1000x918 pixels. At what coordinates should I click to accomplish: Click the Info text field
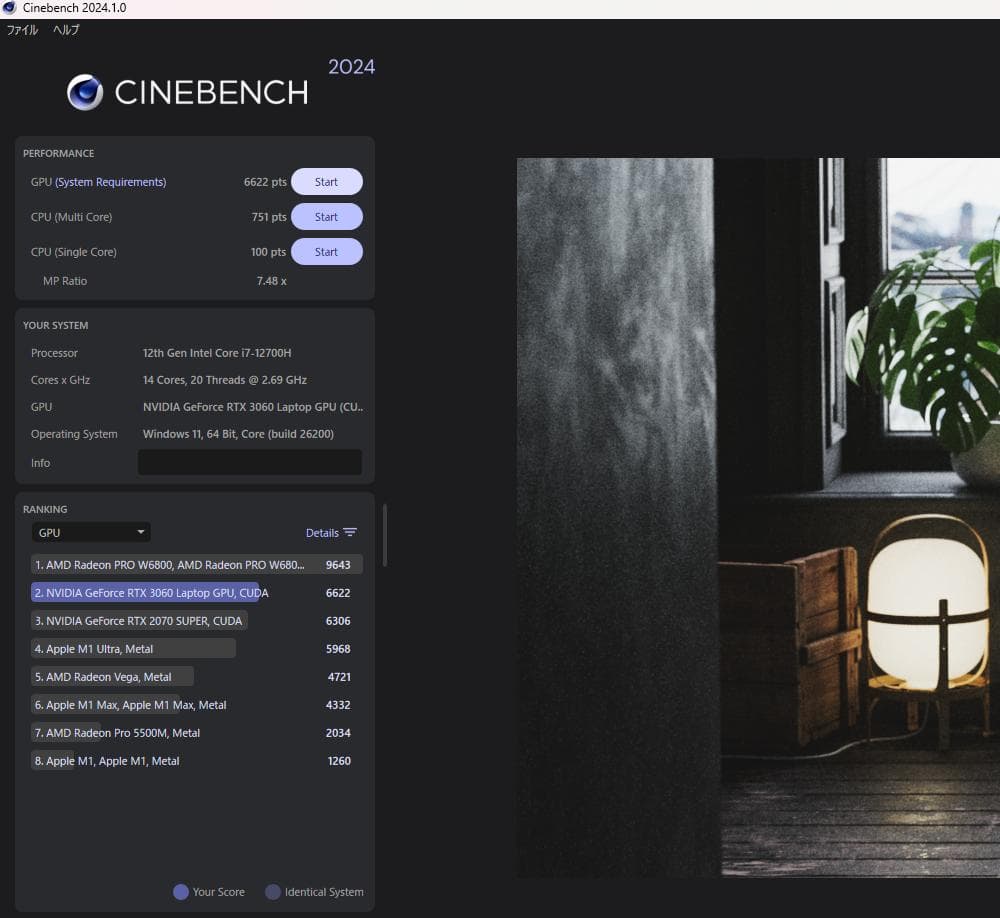pos(249,462)
